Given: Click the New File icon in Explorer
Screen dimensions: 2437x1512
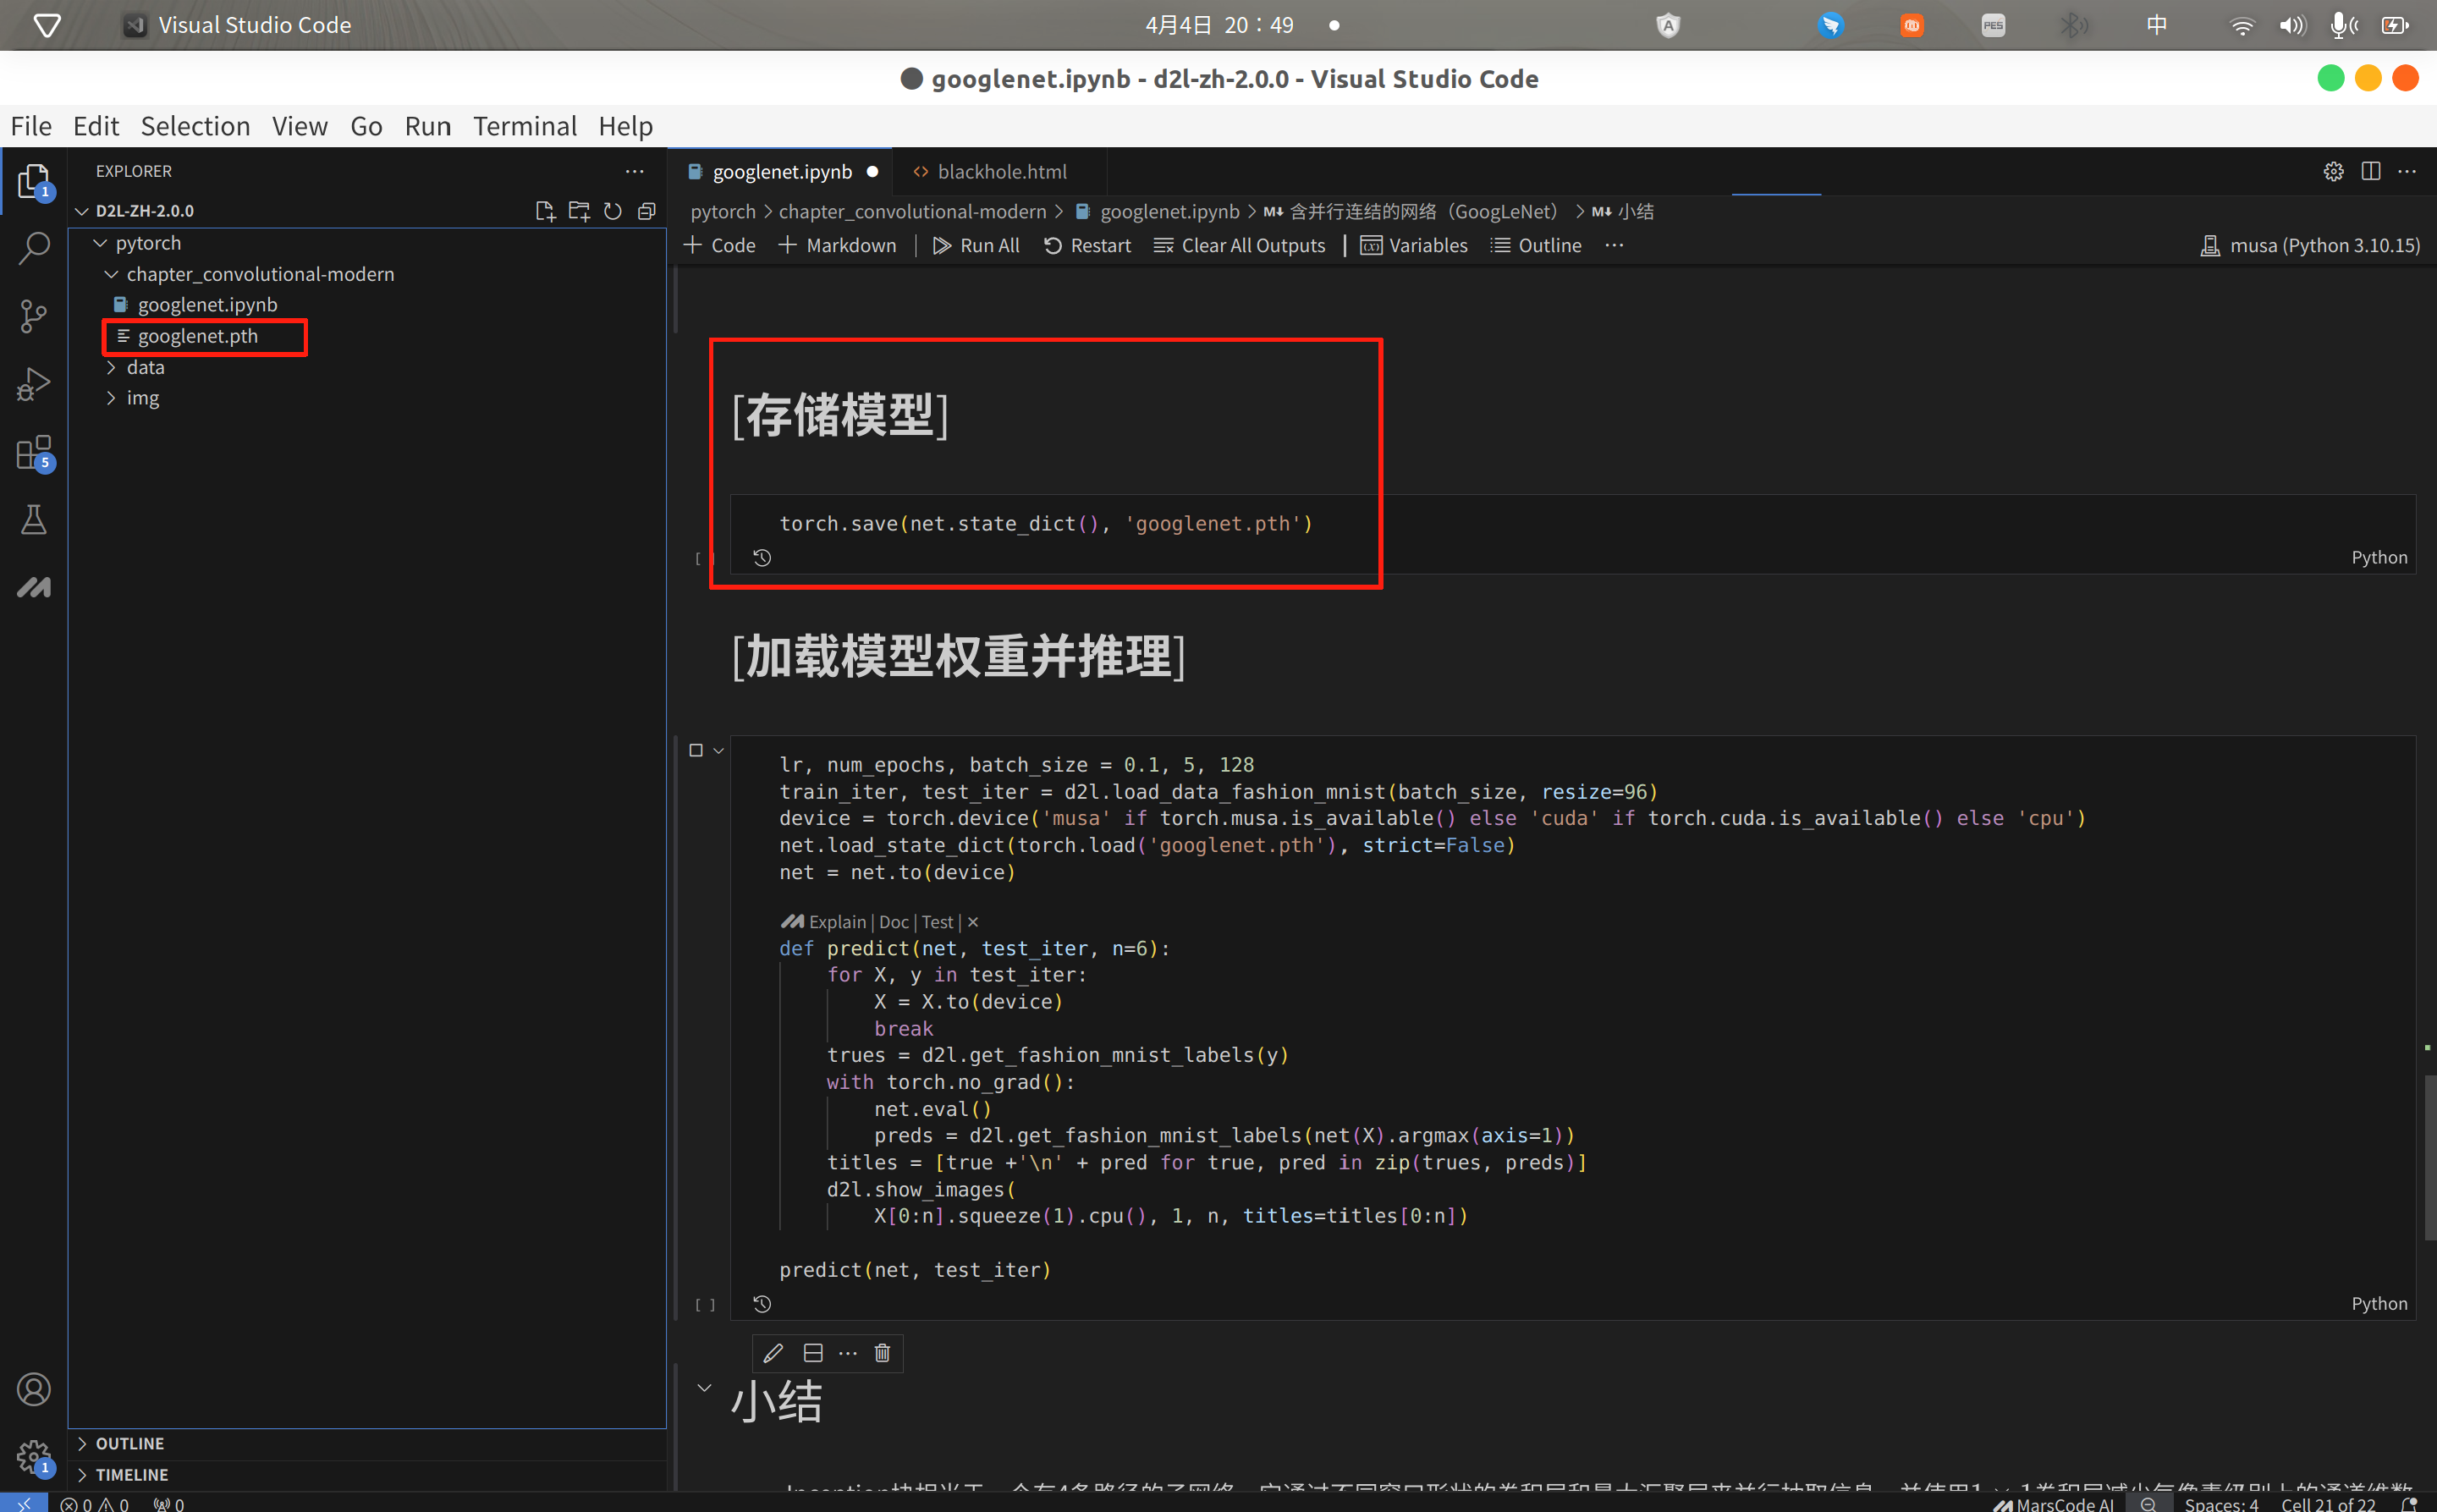Looking at the screenshot, I should coord(544,211).
